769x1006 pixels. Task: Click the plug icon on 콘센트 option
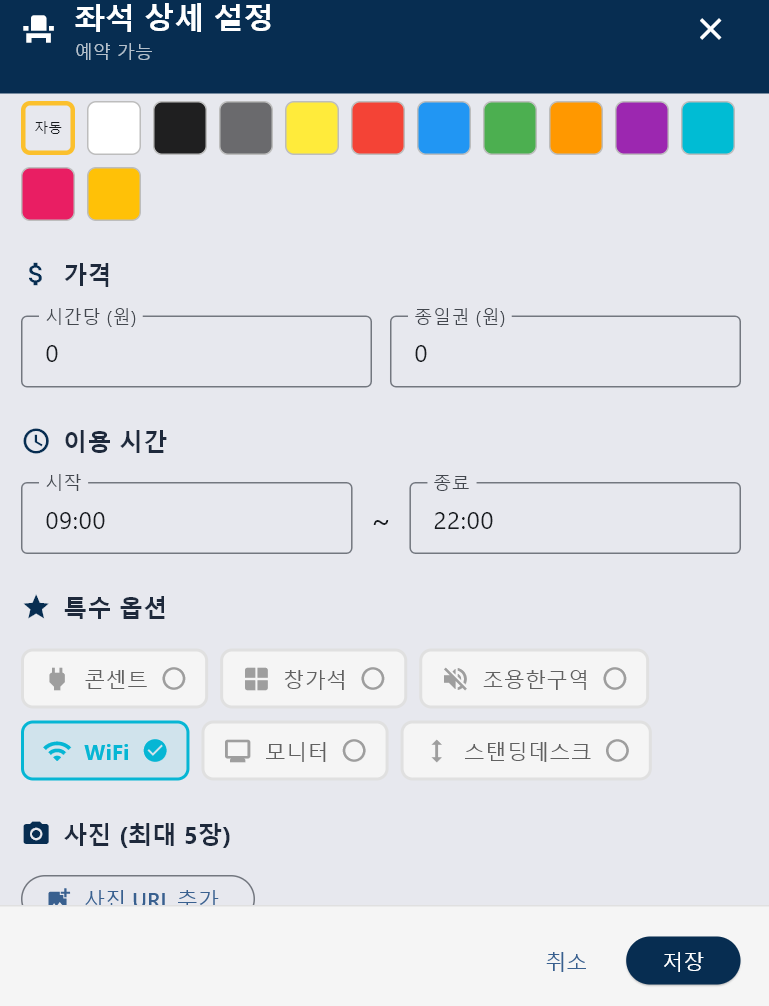coord(57,679)
